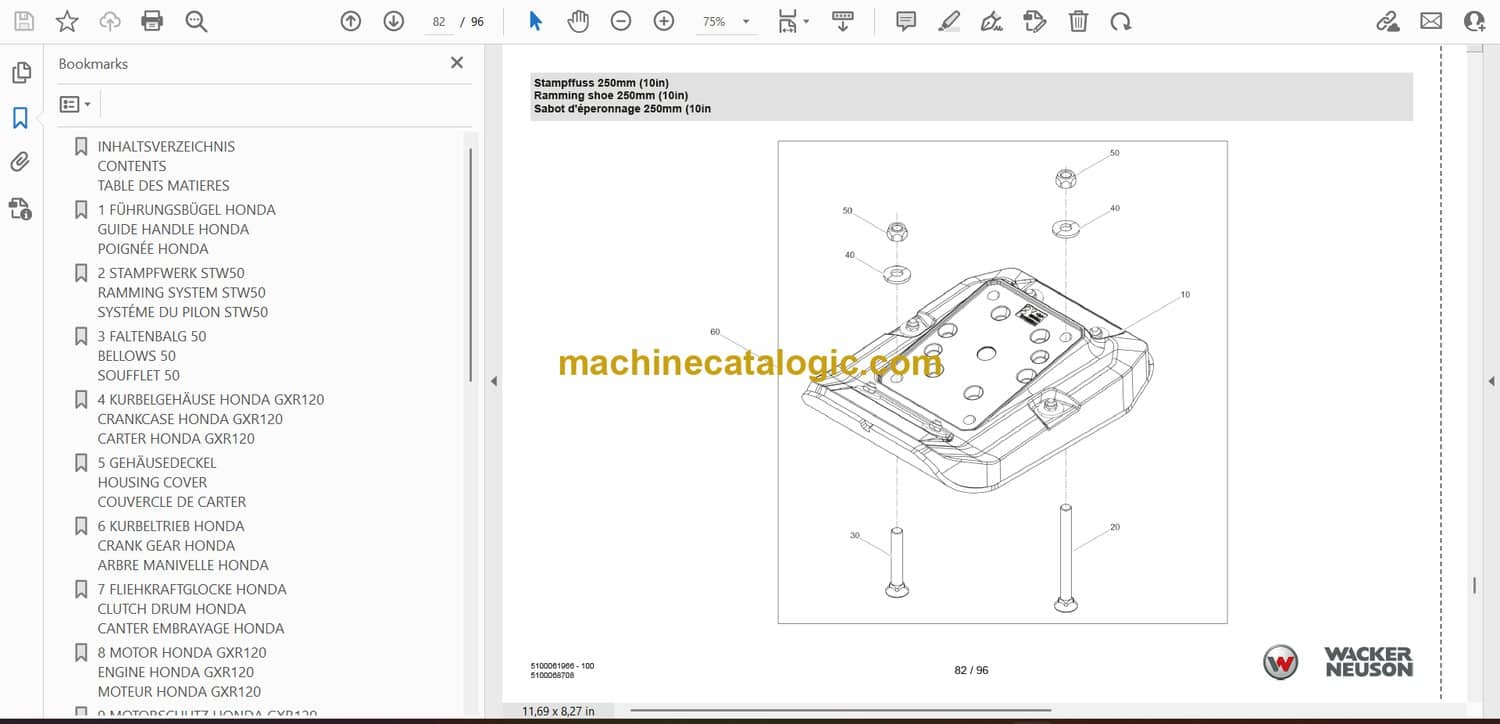Go to next page with down arrow
1500x724 pixels.
click(x=393, y=21)
